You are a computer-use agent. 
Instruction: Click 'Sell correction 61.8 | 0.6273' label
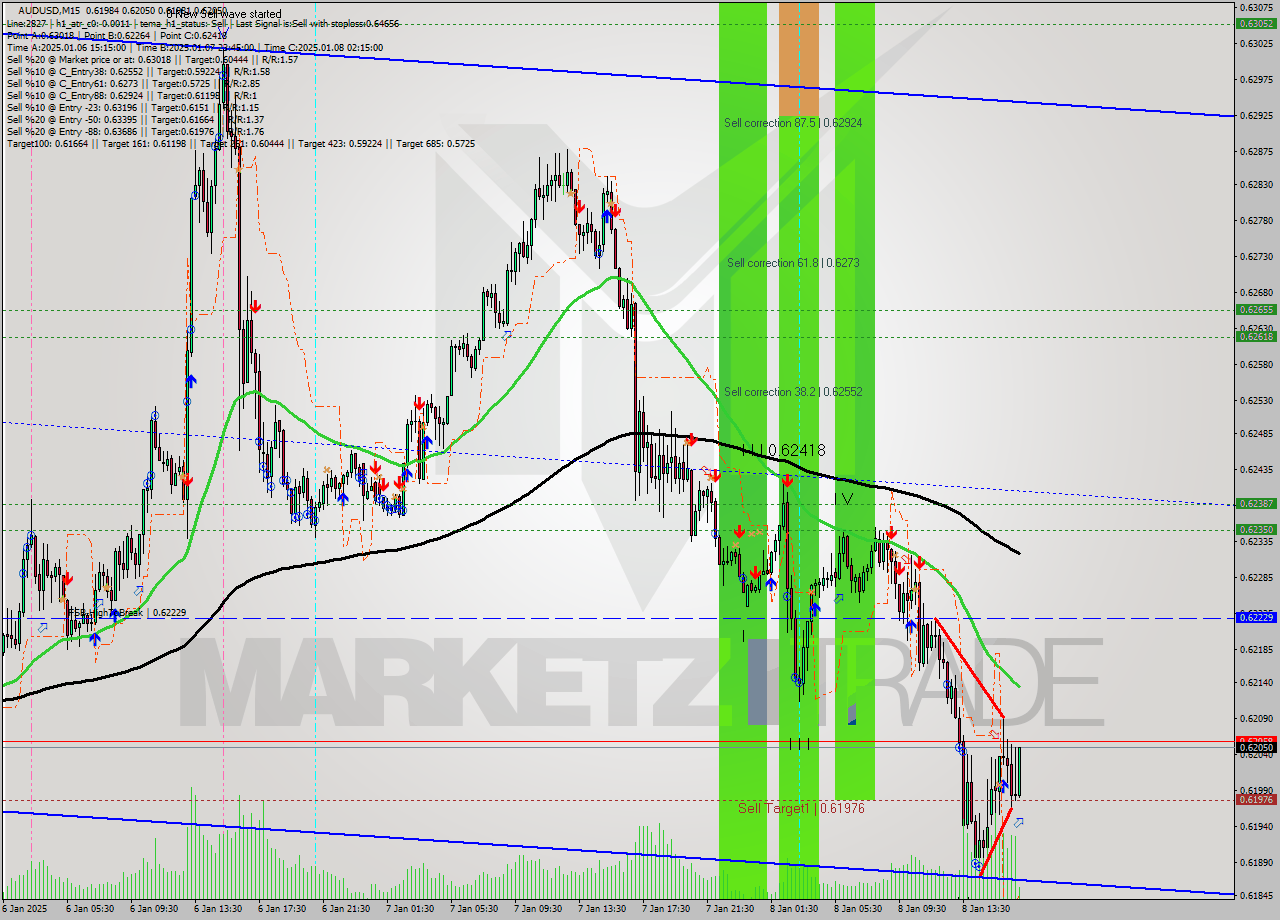(x=793, y=263)
